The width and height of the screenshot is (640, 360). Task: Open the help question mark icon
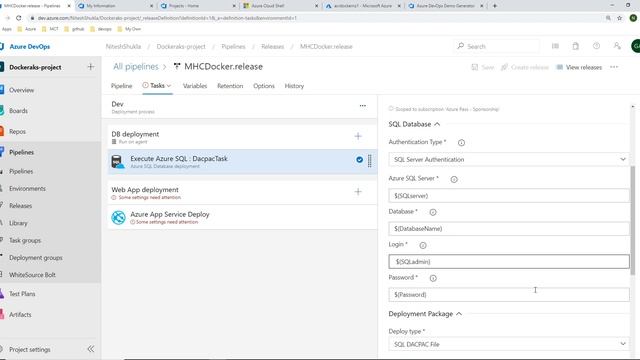[596, 46]
